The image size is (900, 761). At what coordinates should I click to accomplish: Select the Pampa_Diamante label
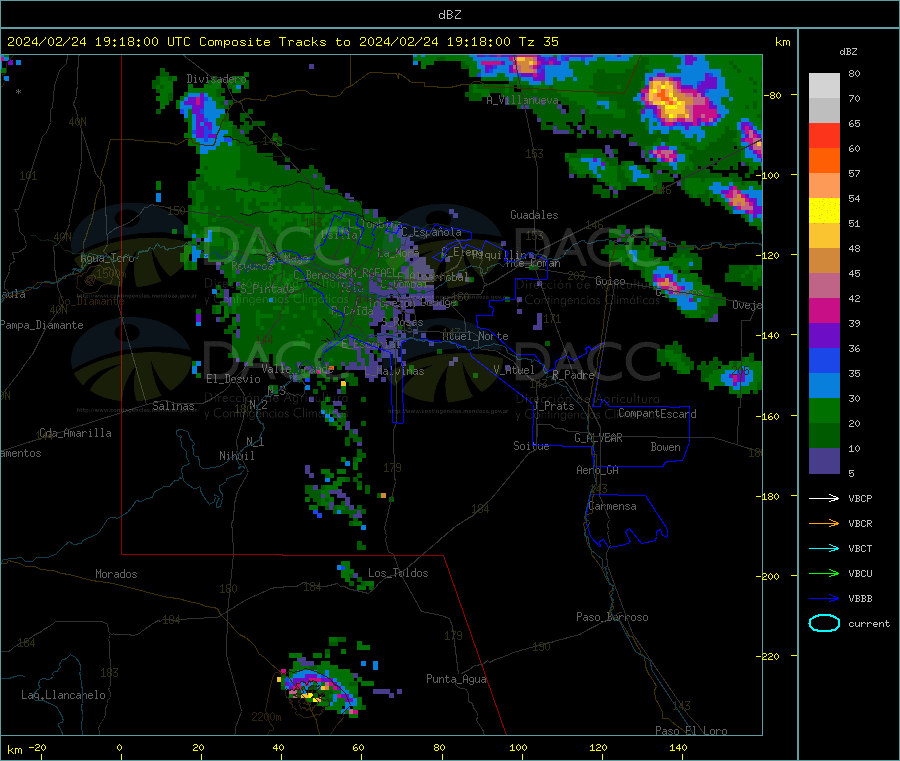(41, 325)
